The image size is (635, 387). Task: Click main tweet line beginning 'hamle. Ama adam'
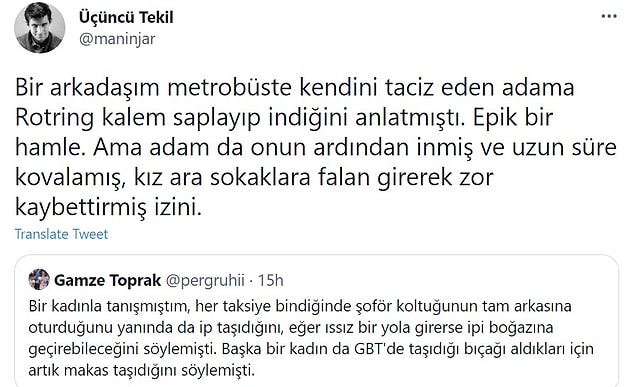[x=316, y=147]
